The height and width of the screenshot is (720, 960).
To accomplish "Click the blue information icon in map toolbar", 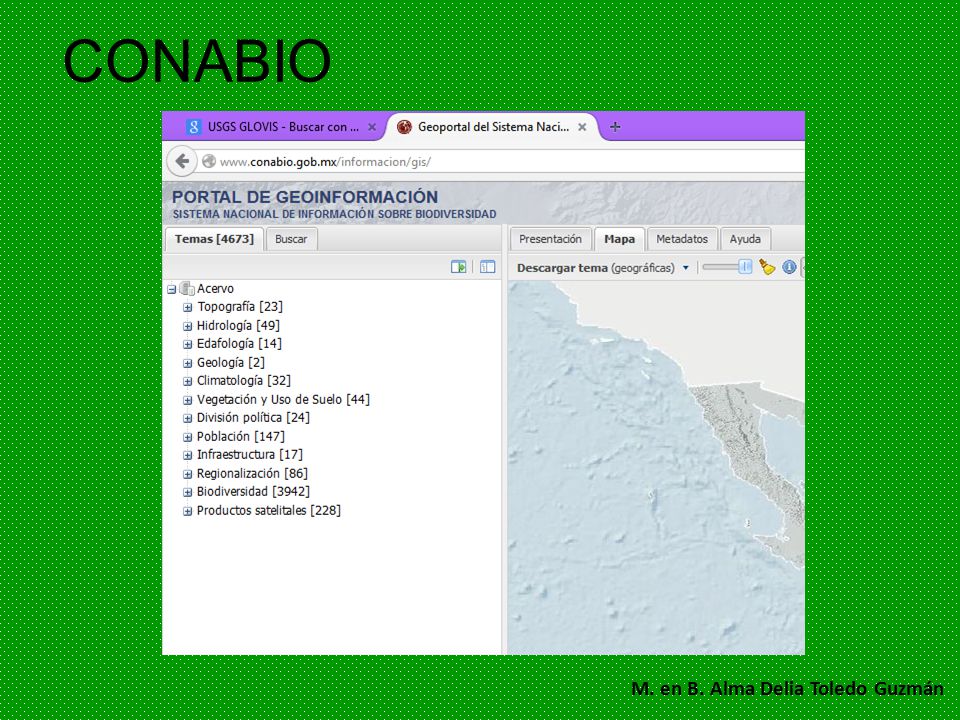I will [789, 267].
